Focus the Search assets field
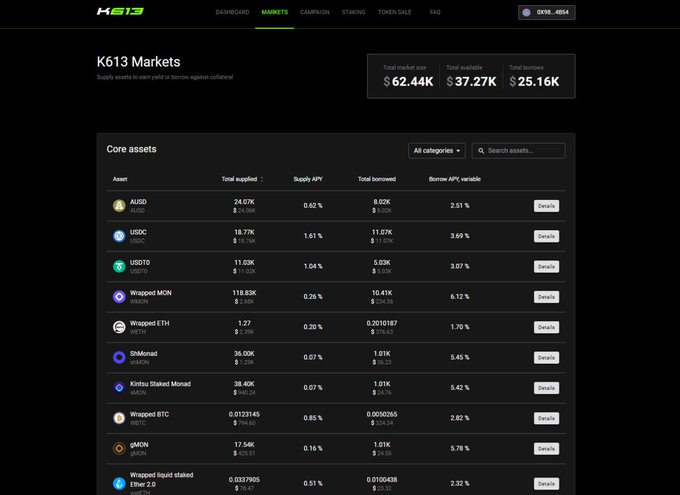Viewport: 680px width, 495px height. point(518,151)
